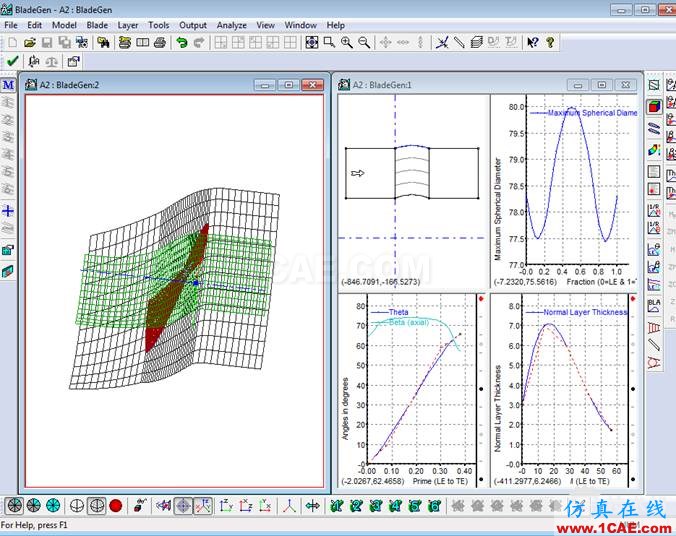
Task: Click the red marker above angle graph
Action: tap(481, 298)
